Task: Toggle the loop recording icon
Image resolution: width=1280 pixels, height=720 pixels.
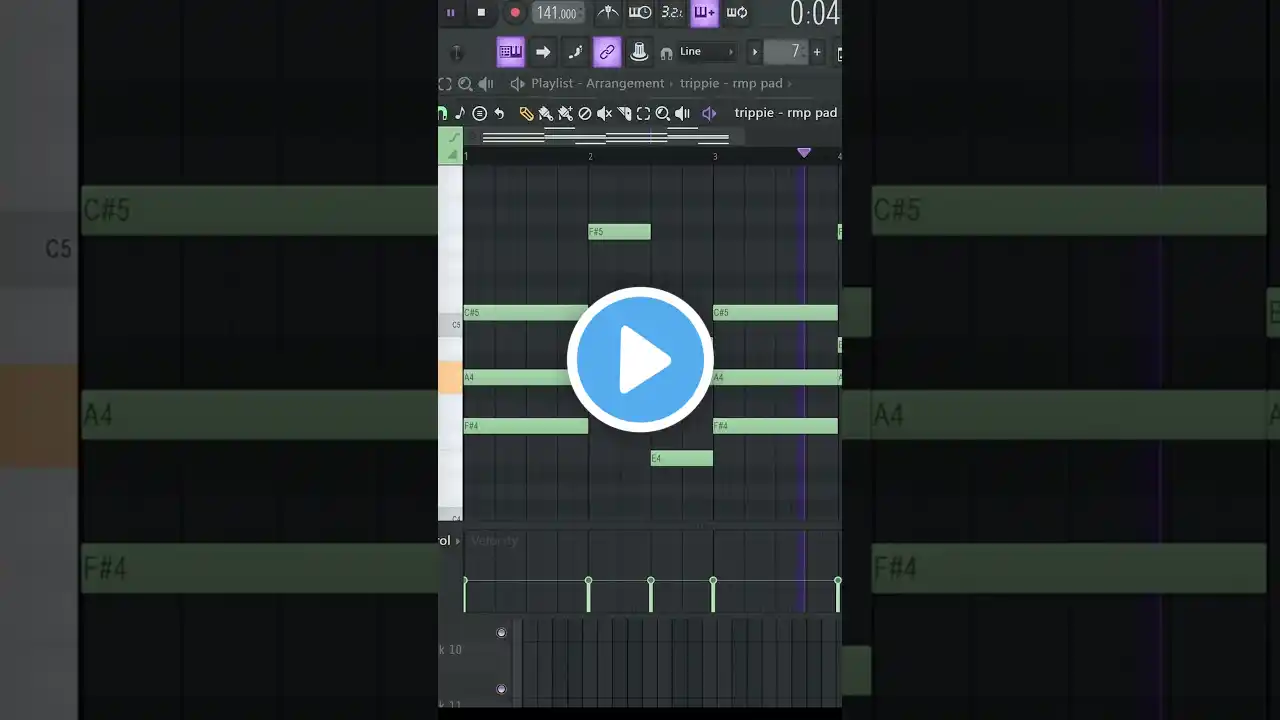Action: coord(737,13)
